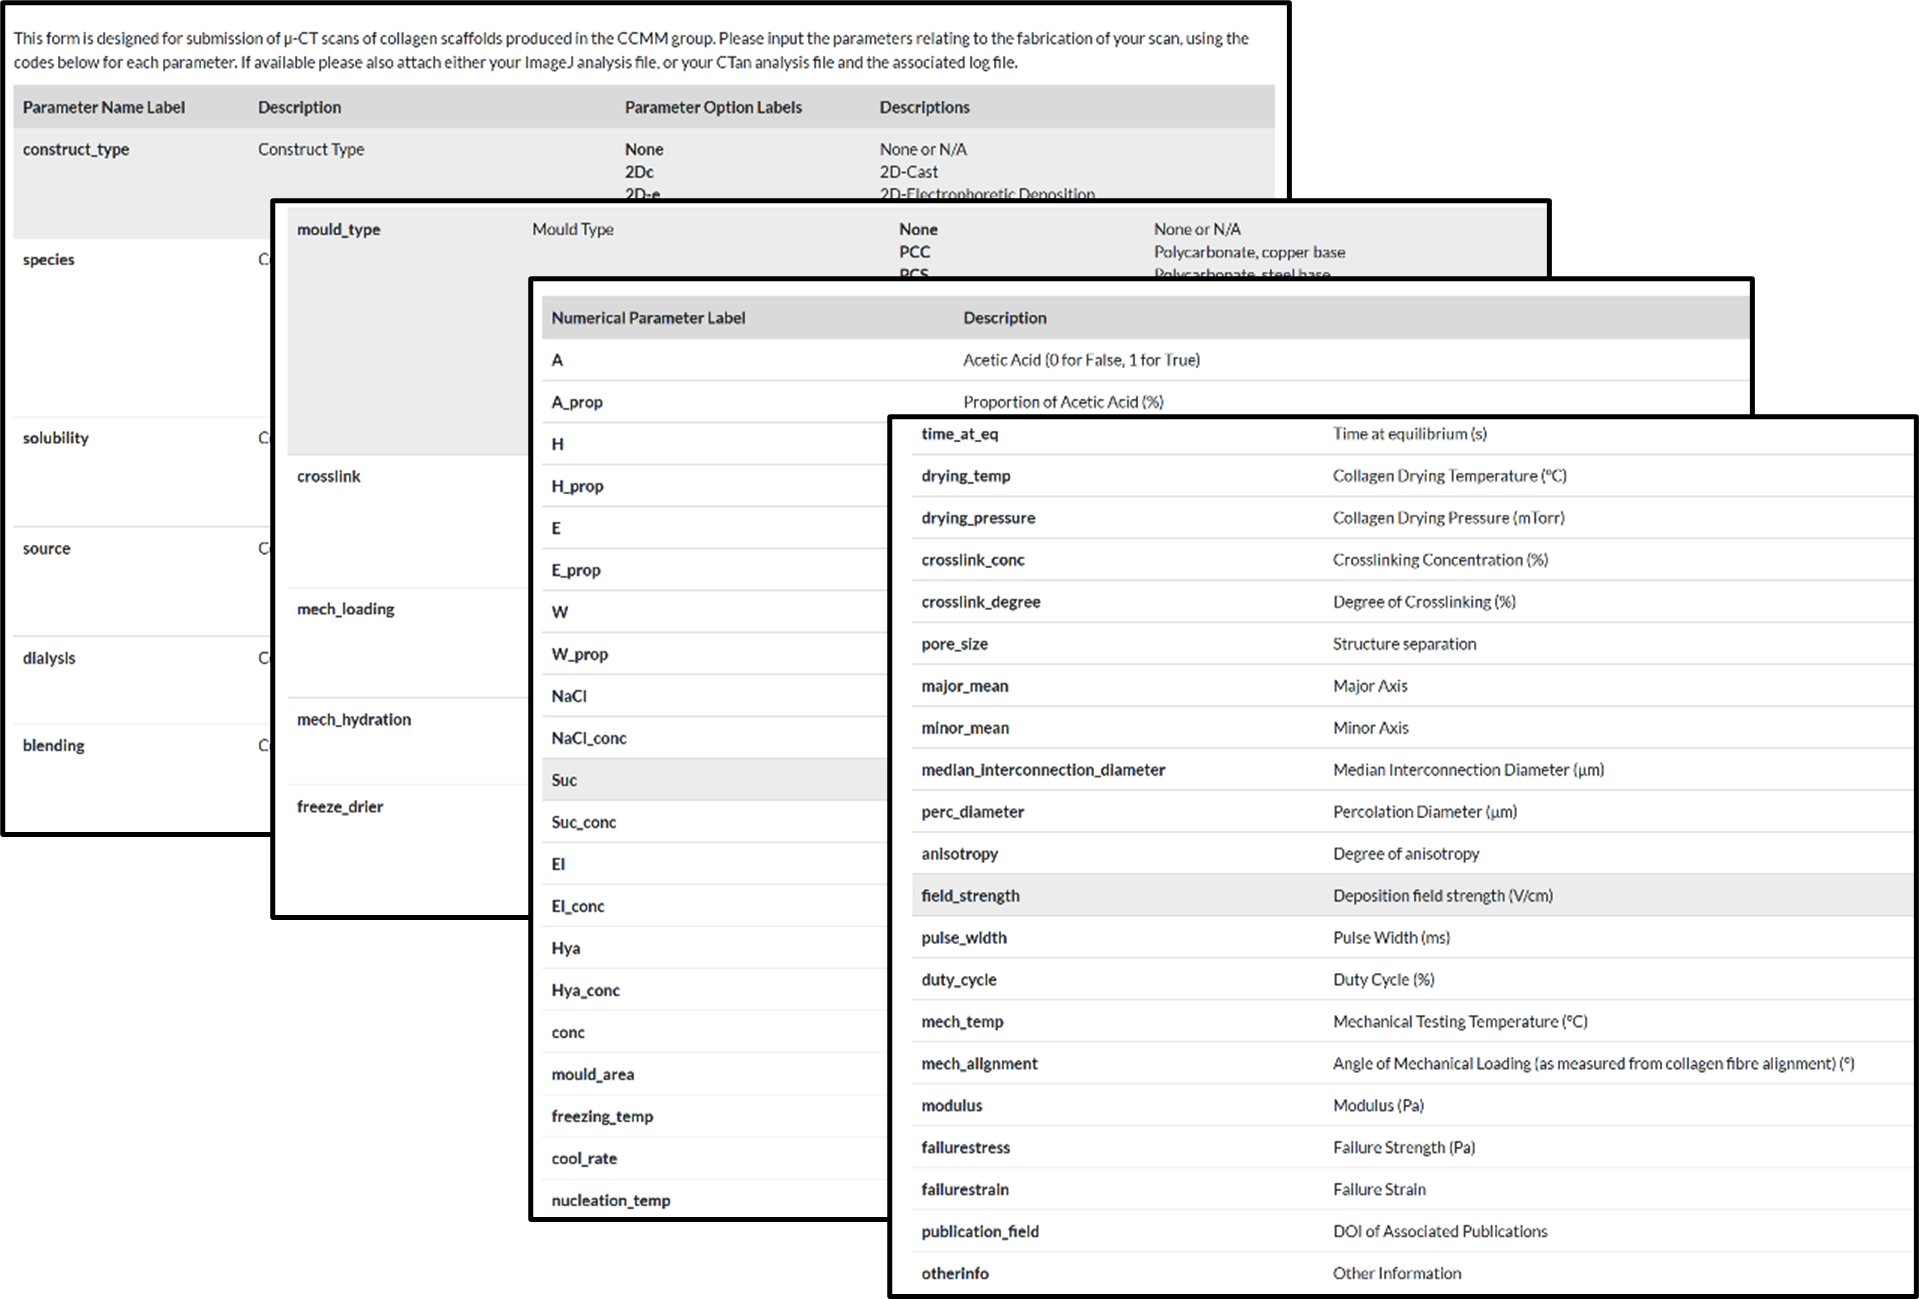The image size is (1919, 1299).
Task: Select the 'Acetic Acid (0 for False, 1 for True)' text
Action: tap(1081, 360)
